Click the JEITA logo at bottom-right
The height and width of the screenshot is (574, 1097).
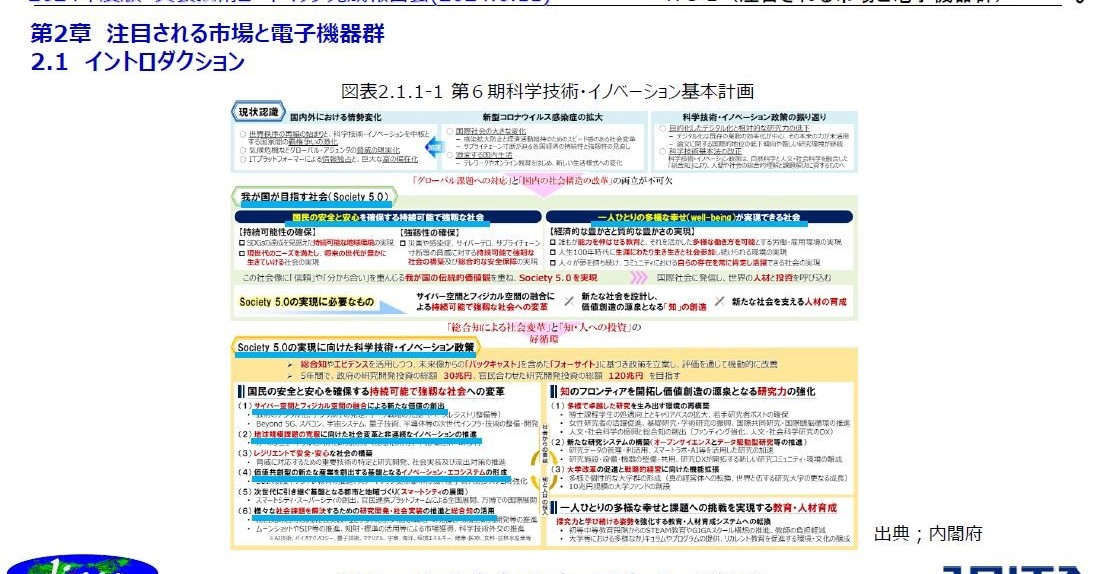1010,568
